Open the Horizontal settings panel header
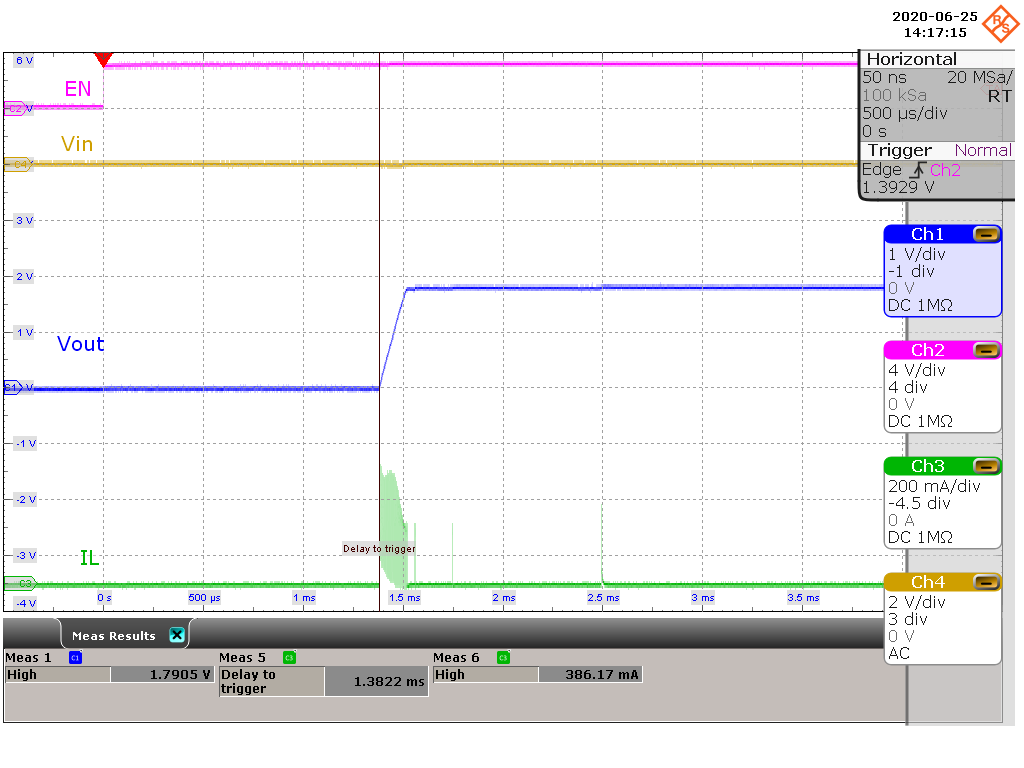1024x768 pixels. tap(912, 58)
